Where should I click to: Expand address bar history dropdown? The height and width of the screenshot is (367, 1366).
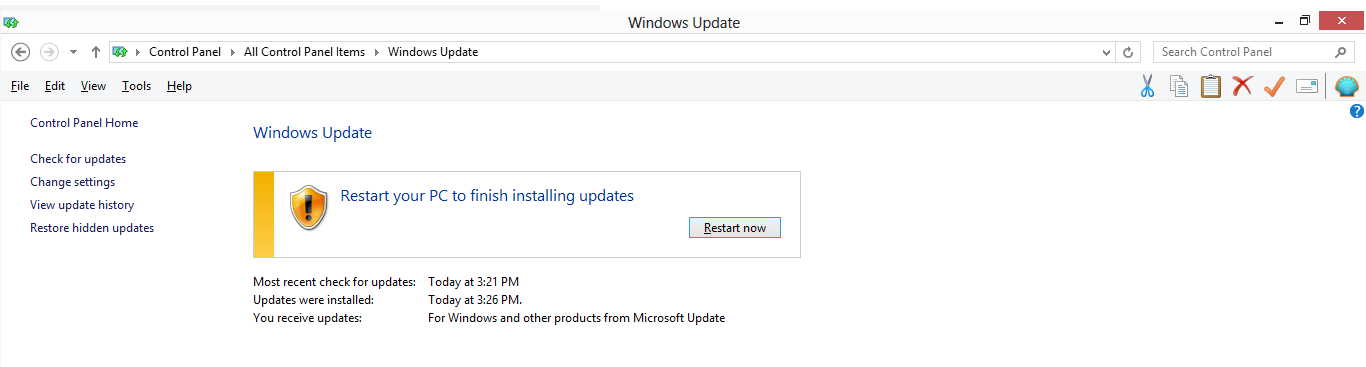coord(1106,52)
